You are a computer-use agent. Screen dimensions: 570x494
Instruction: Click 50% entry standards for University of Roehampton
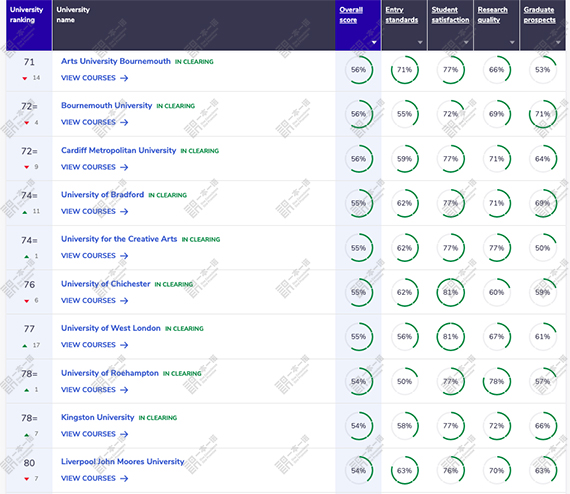pos(405,382)
